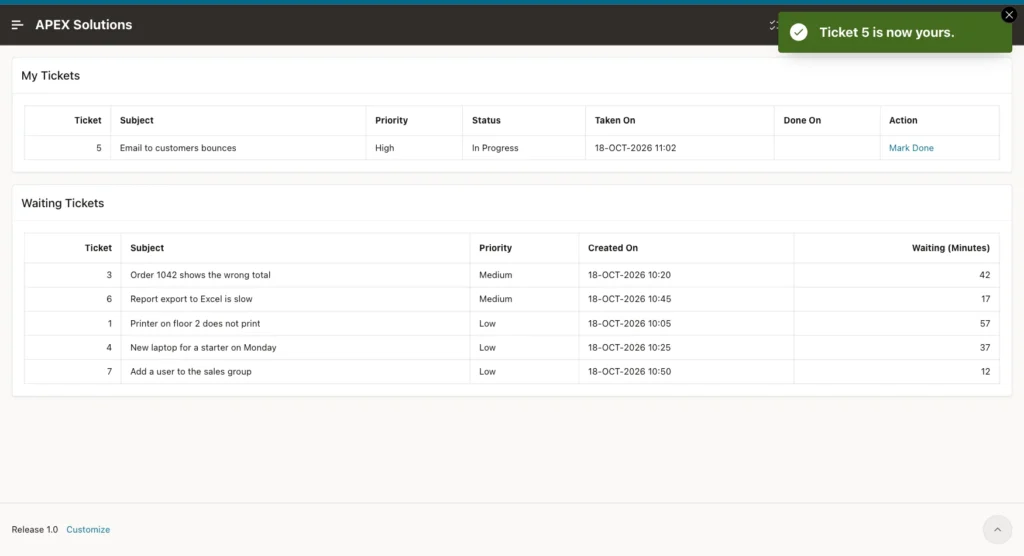
Task: Click created date '18-OCT-2026 10:05'
Action: click(x=629, y=323)
